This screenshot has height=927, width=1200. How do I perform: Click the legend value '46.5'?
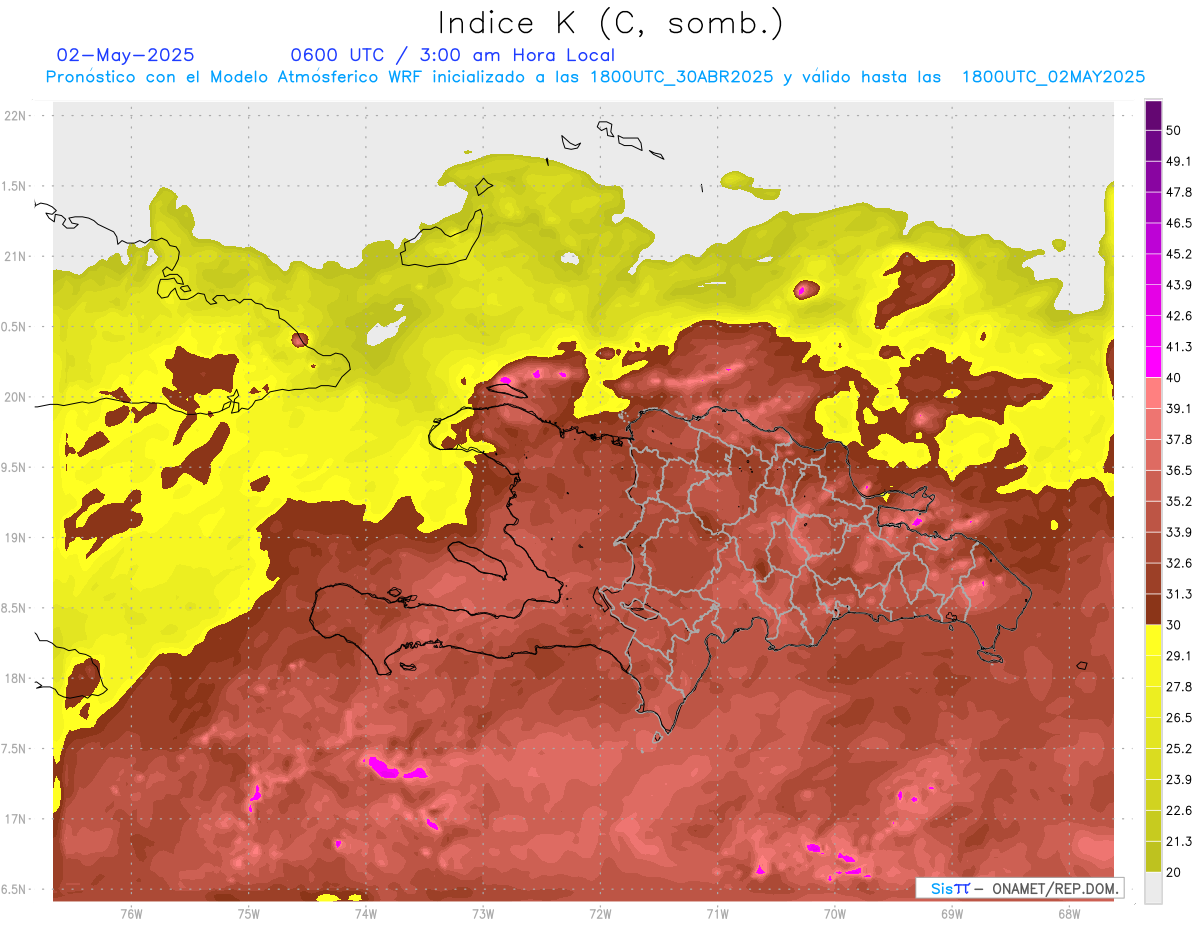click(x=1179, y=223)
